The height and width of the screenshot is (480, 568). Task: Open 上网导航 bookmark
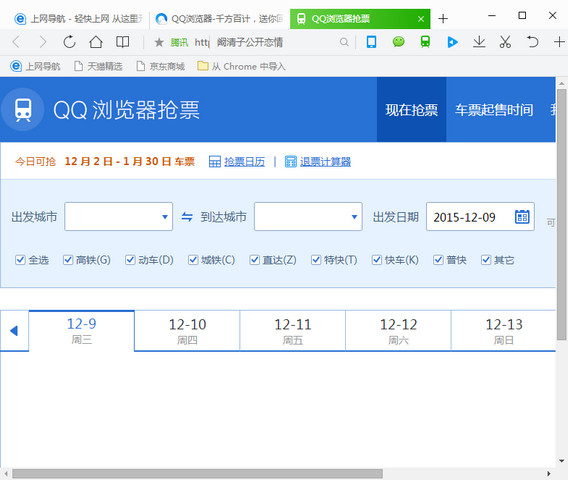coord(35,66)
